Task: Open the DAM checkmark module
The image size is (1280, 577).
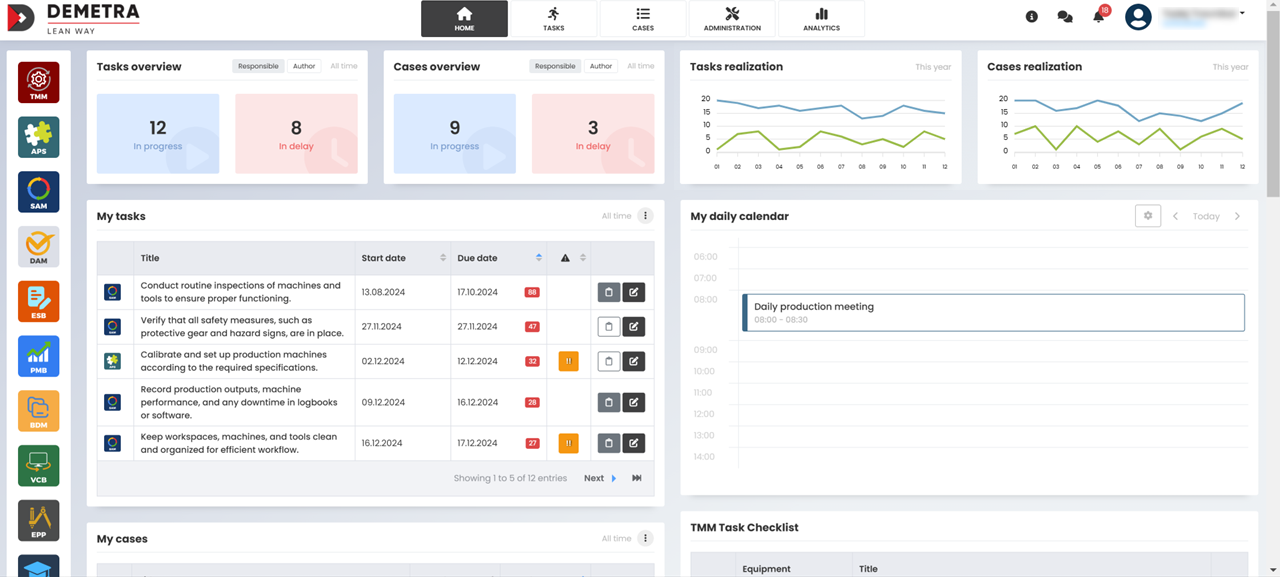Action: (x=39, y=247)
